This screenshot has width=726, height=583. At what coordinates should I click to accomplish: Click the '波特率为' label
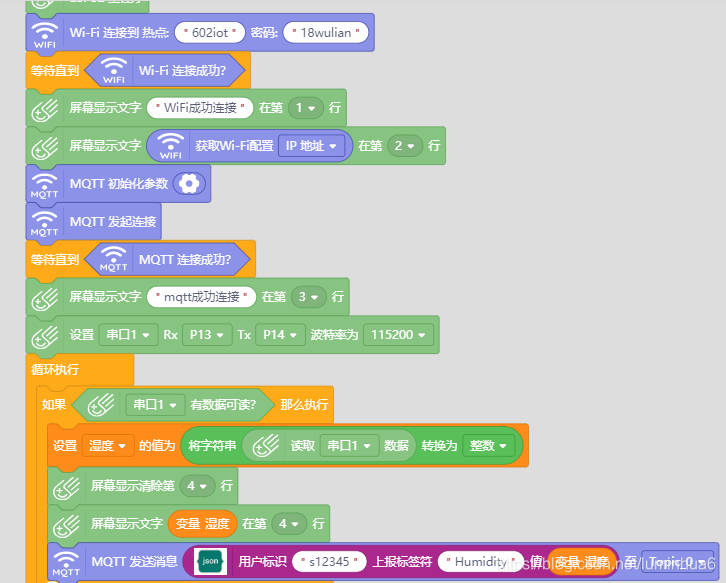334,335
